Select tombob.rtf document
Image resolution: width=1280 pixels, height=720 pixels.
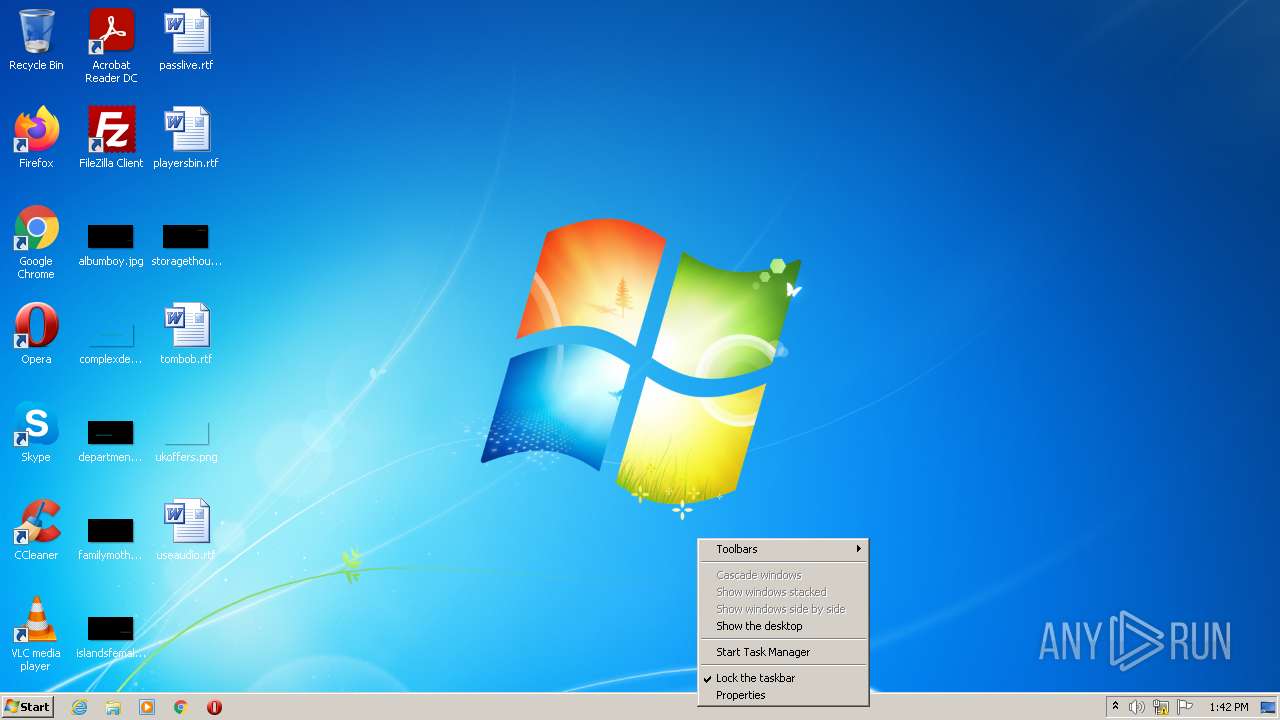click(186, 334)
